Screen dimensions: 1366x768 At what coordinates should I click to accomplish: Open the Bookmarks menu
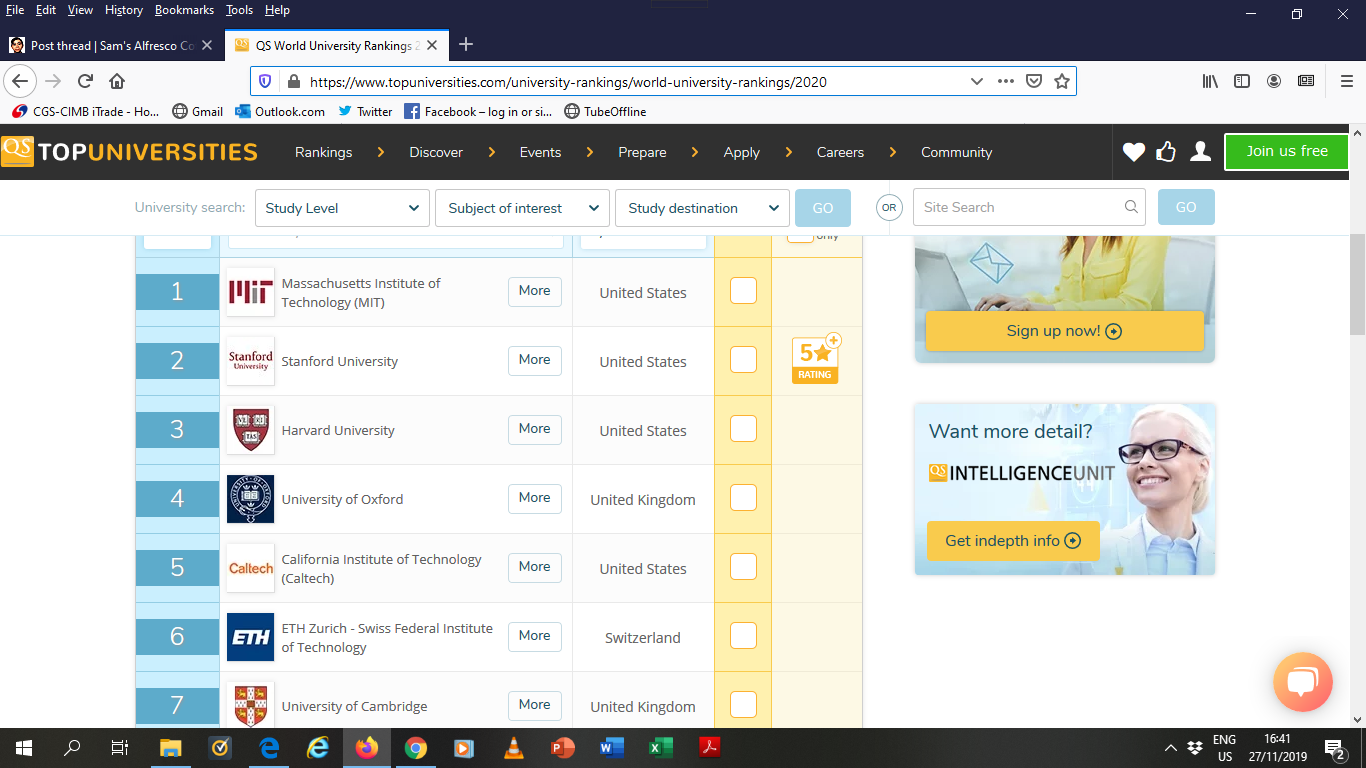[184, 10]
